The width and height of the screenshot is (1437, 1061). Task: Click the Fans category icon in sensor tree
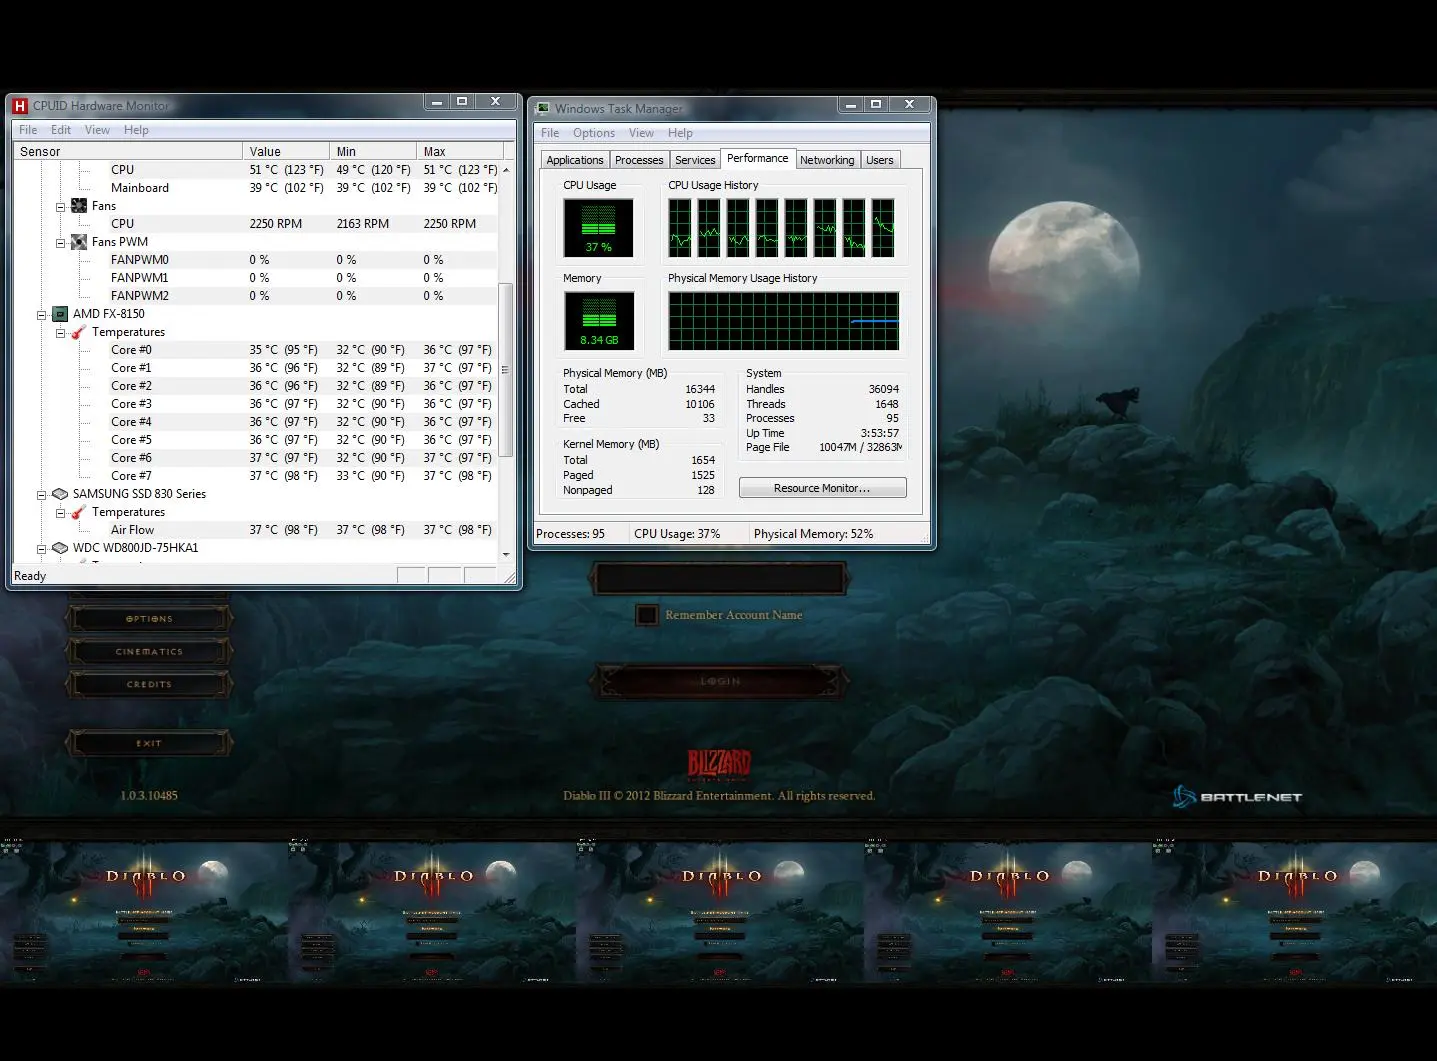(x=79, y=206)
